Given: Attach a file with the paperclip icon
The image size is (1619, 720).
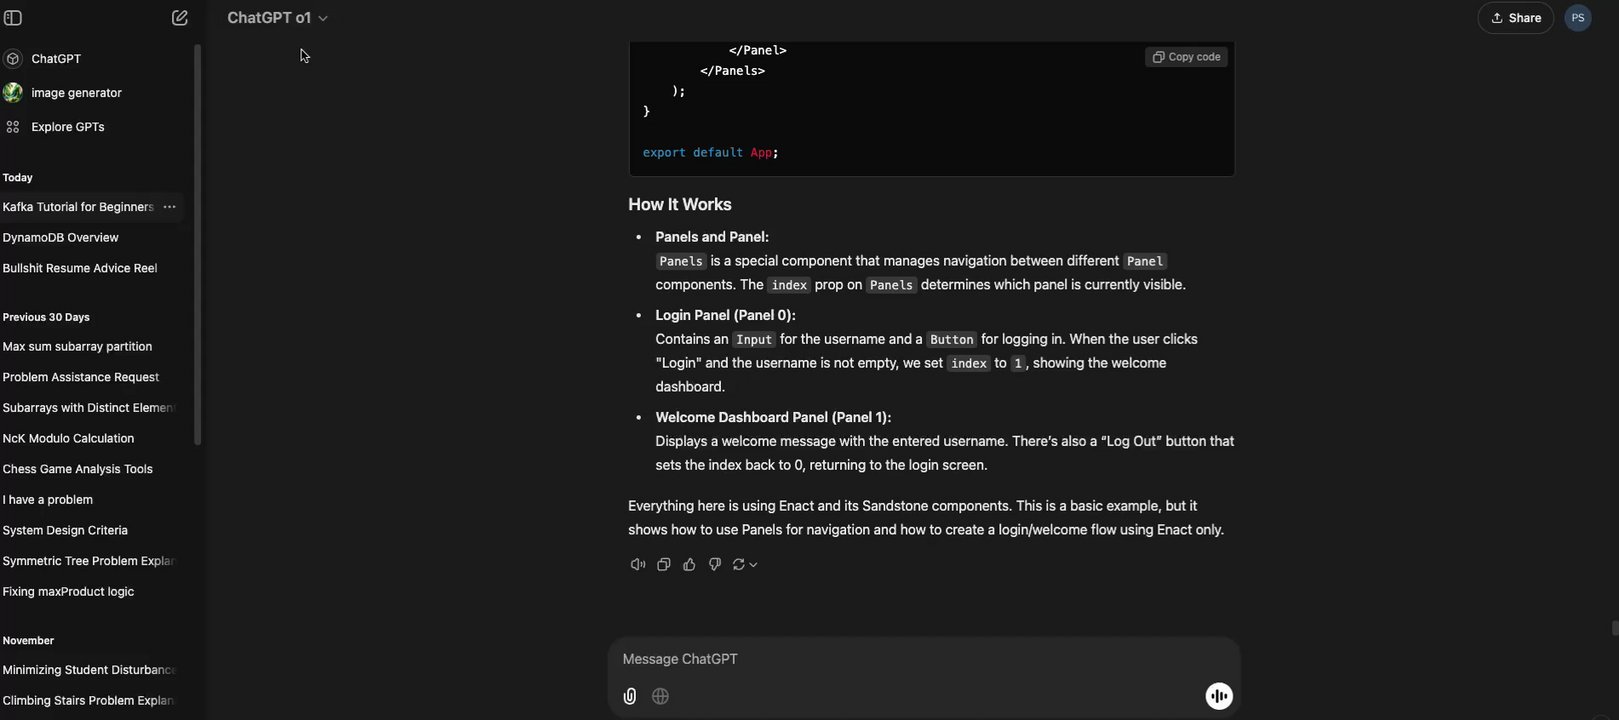Looking at the screenshot, I should click(629, 697).
